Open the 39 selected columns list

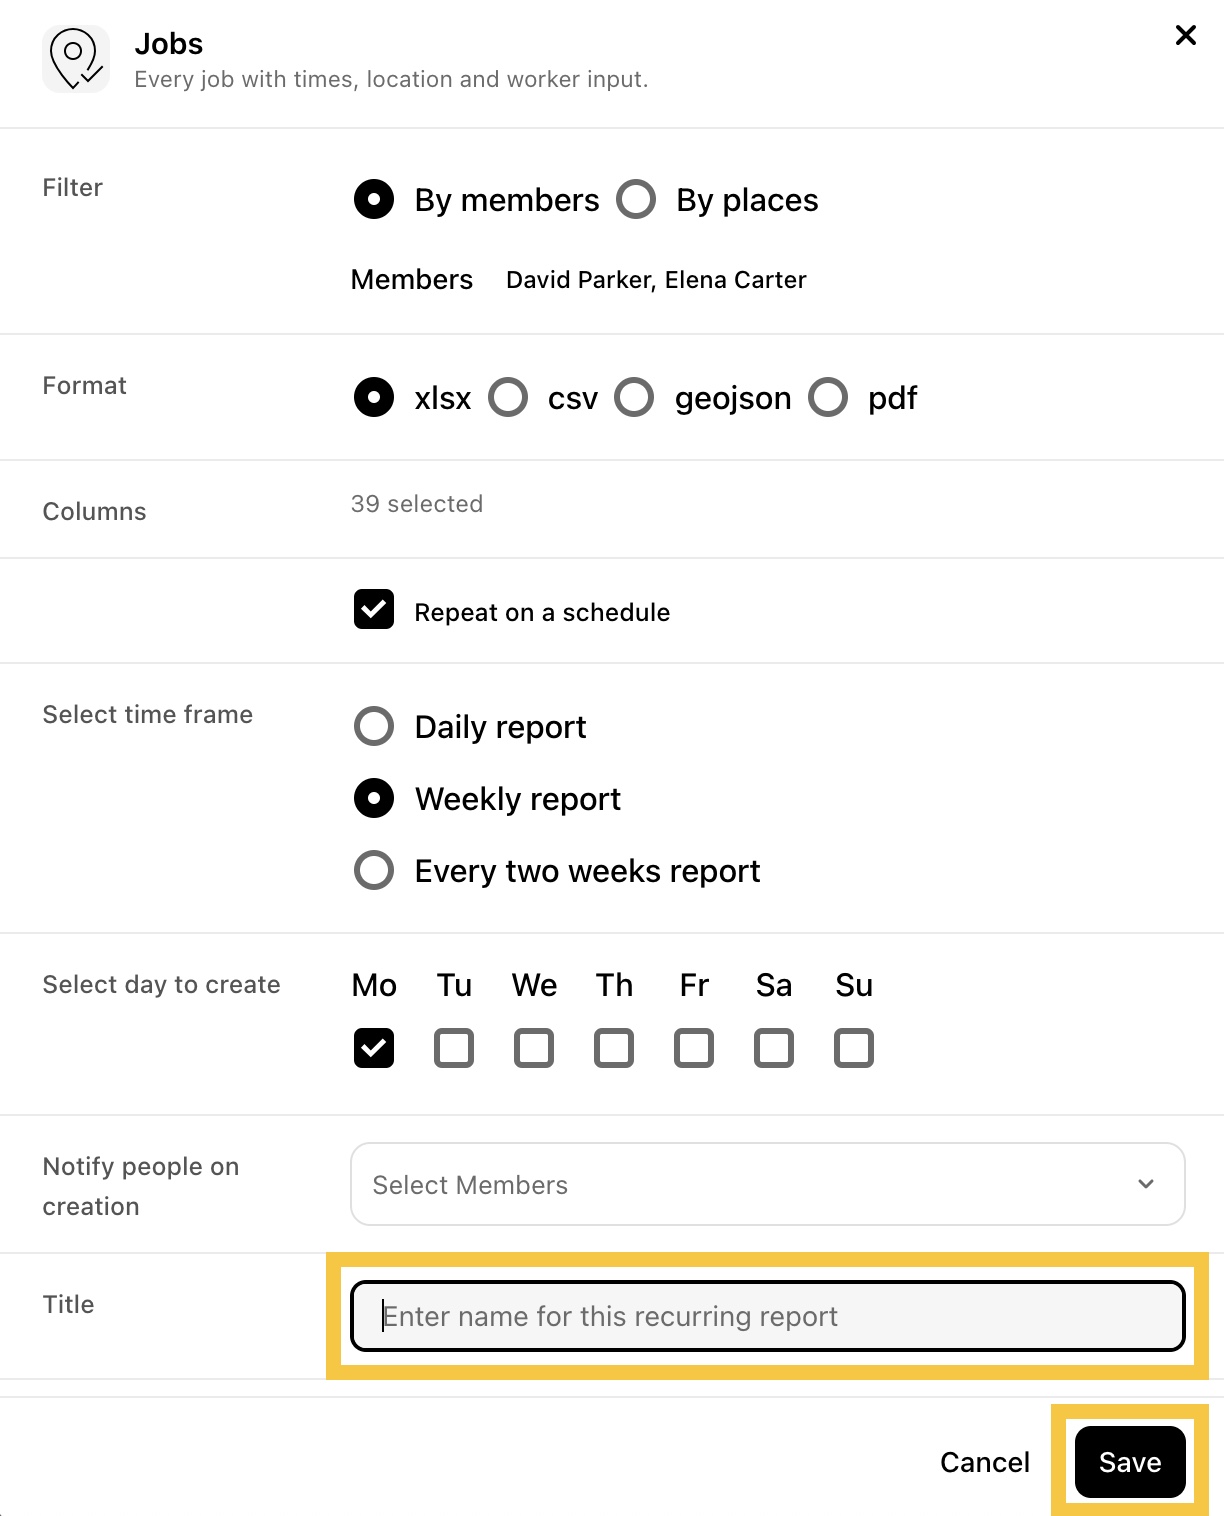click(417, 504)
